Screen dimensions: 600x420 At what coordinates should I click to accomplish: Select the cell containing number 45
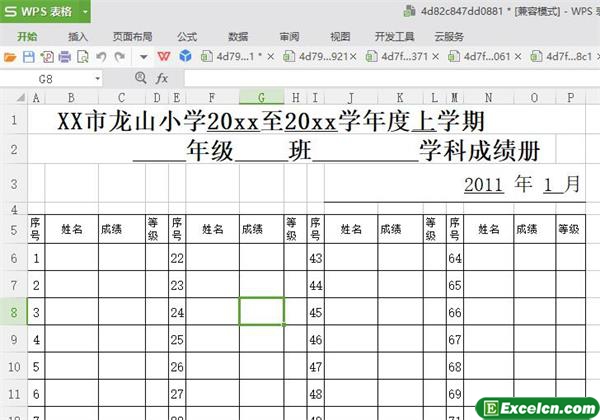315,312
